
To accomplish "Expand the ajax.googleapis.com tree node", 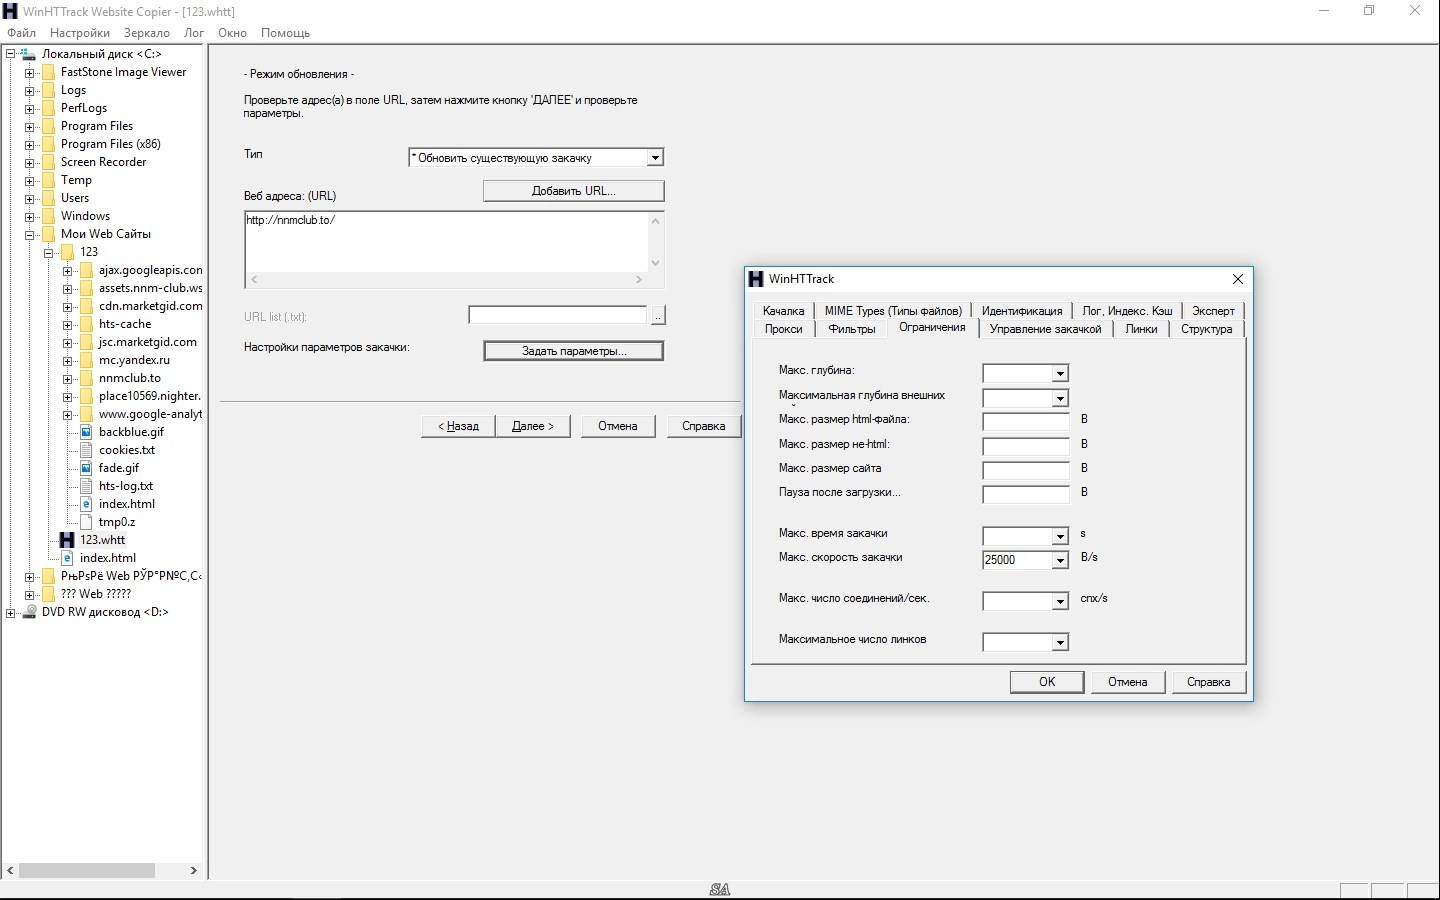I will pos(68,271).
